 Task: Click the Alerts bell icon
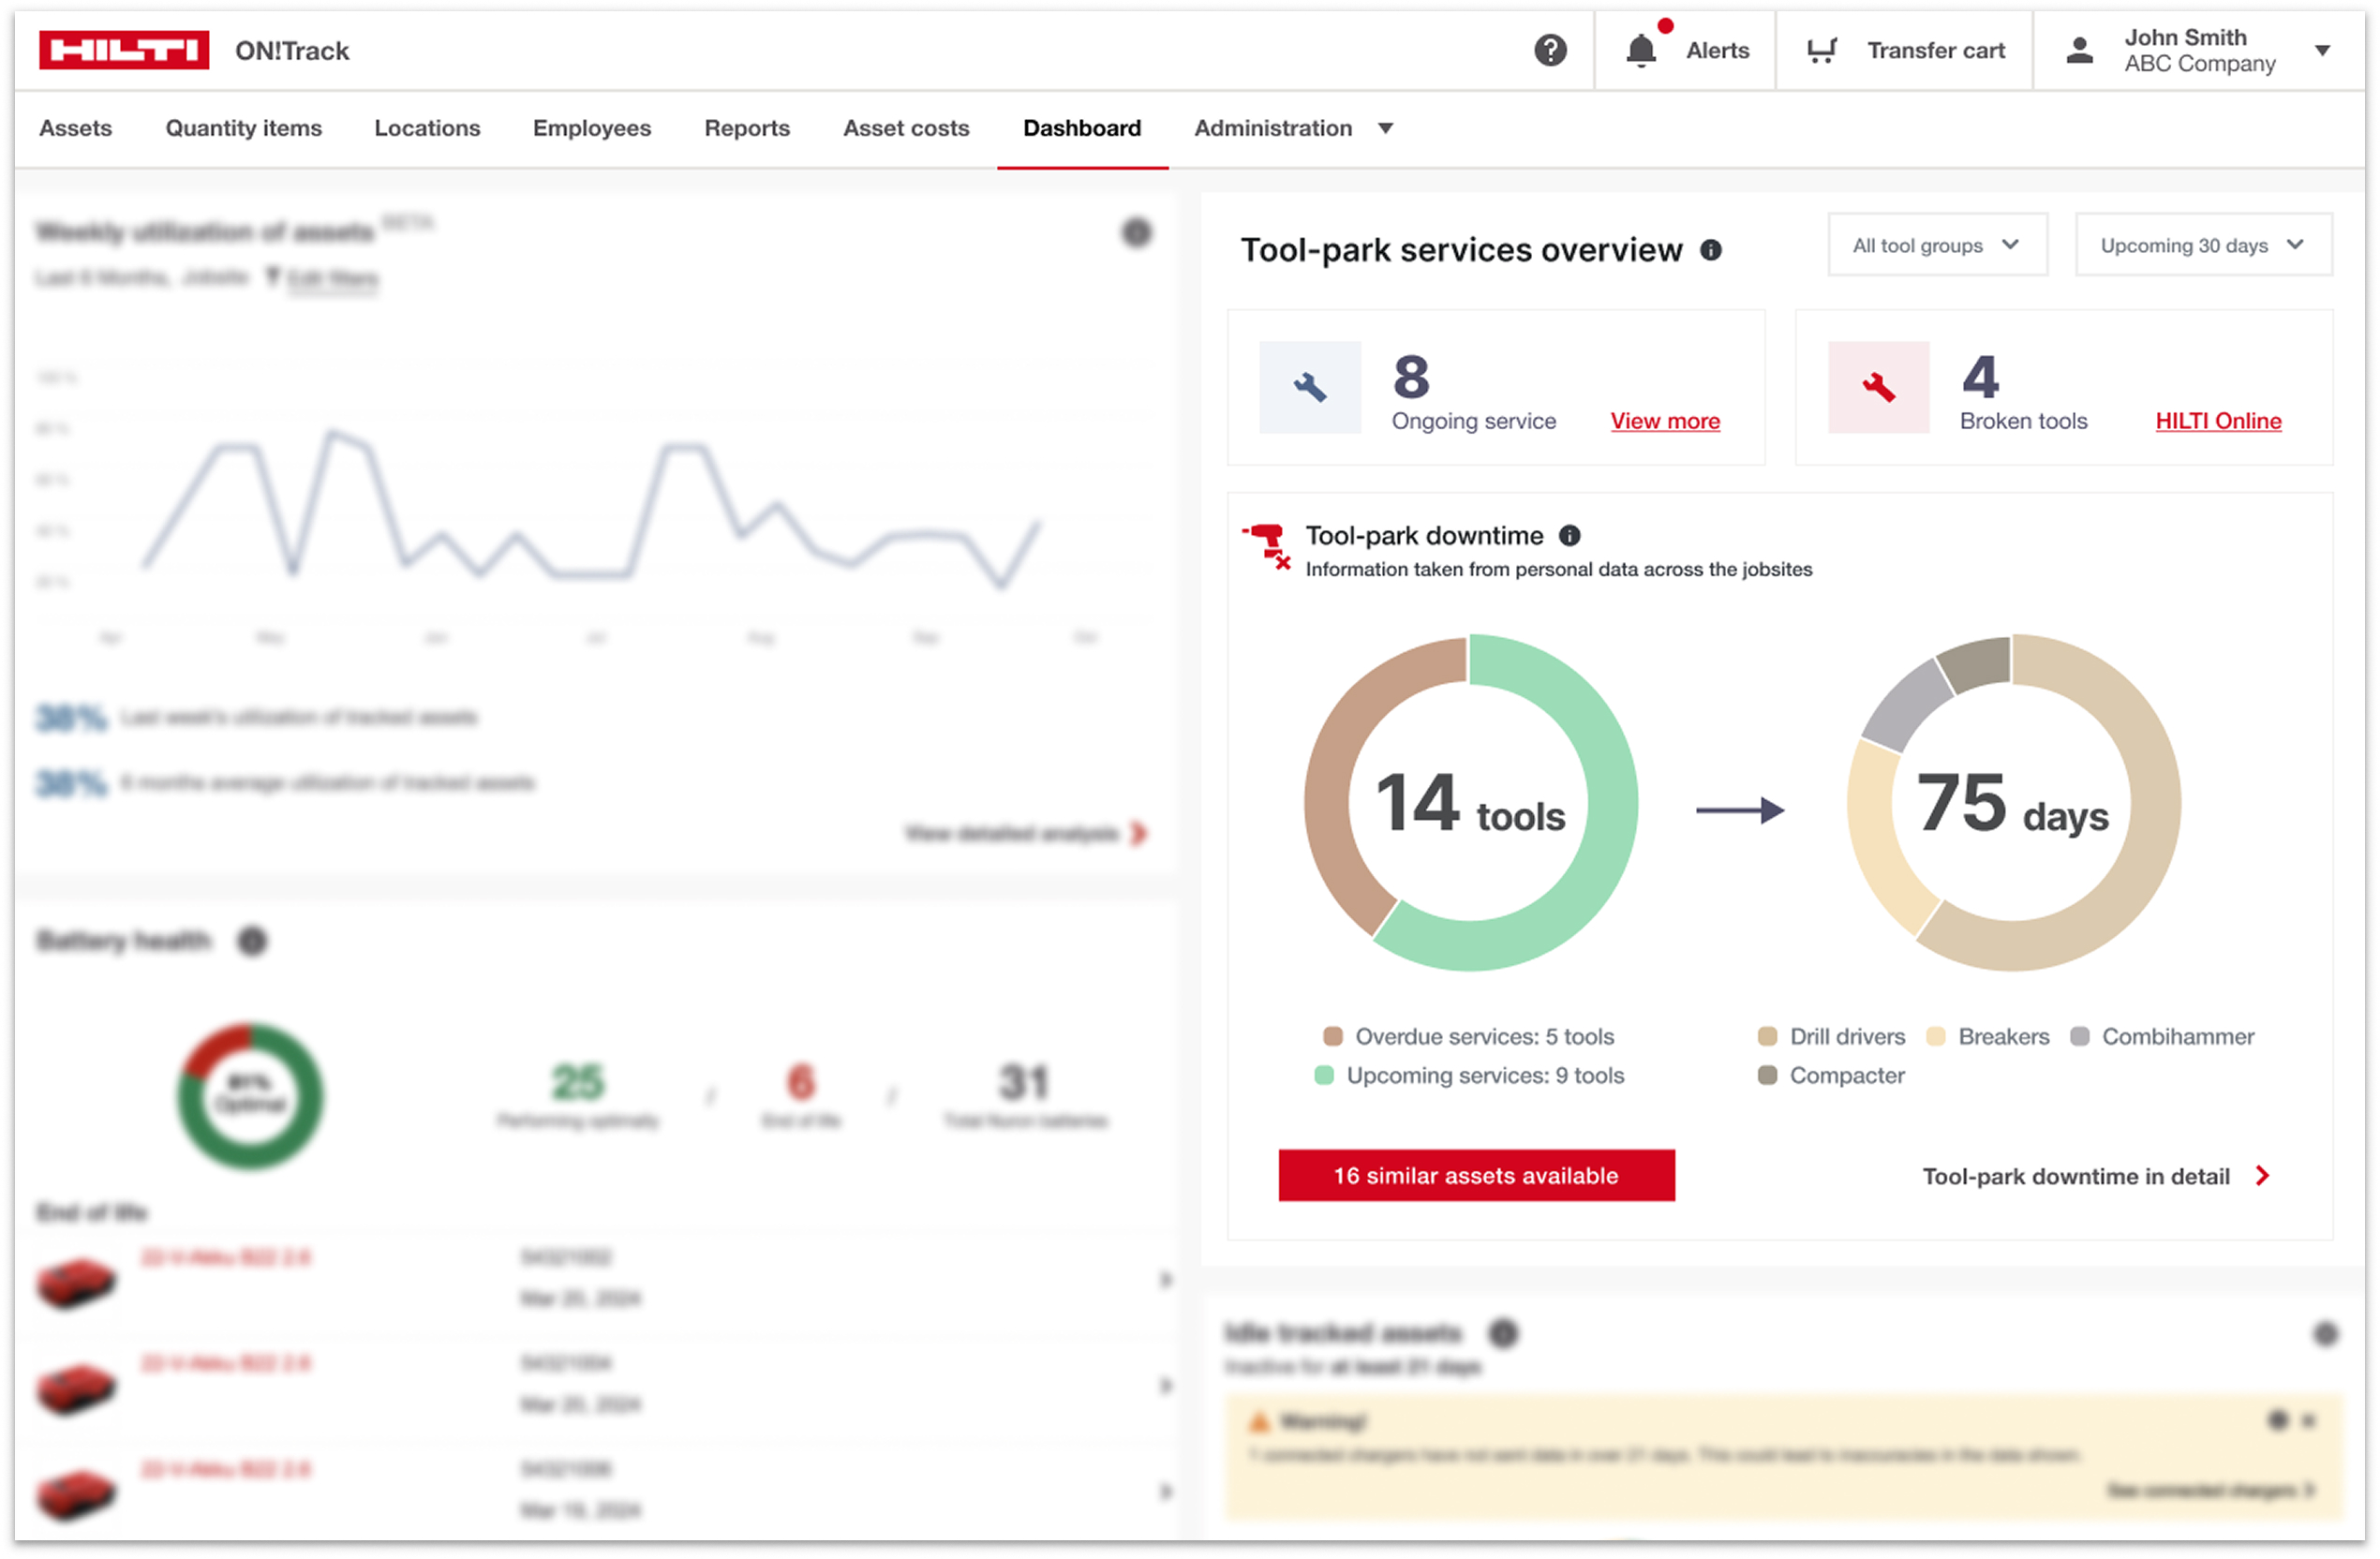1641,50
